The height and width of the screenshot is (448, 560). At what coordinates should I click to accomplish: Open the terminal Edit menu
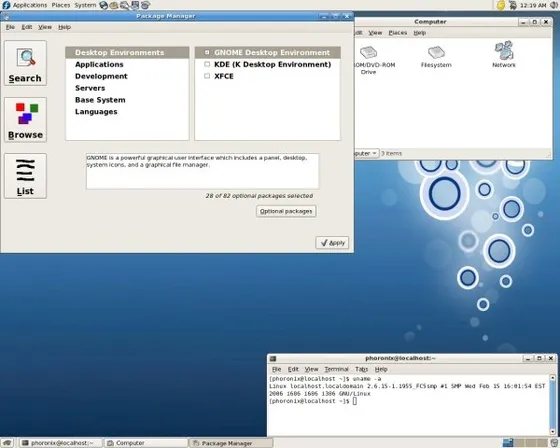tap(293, 369)
